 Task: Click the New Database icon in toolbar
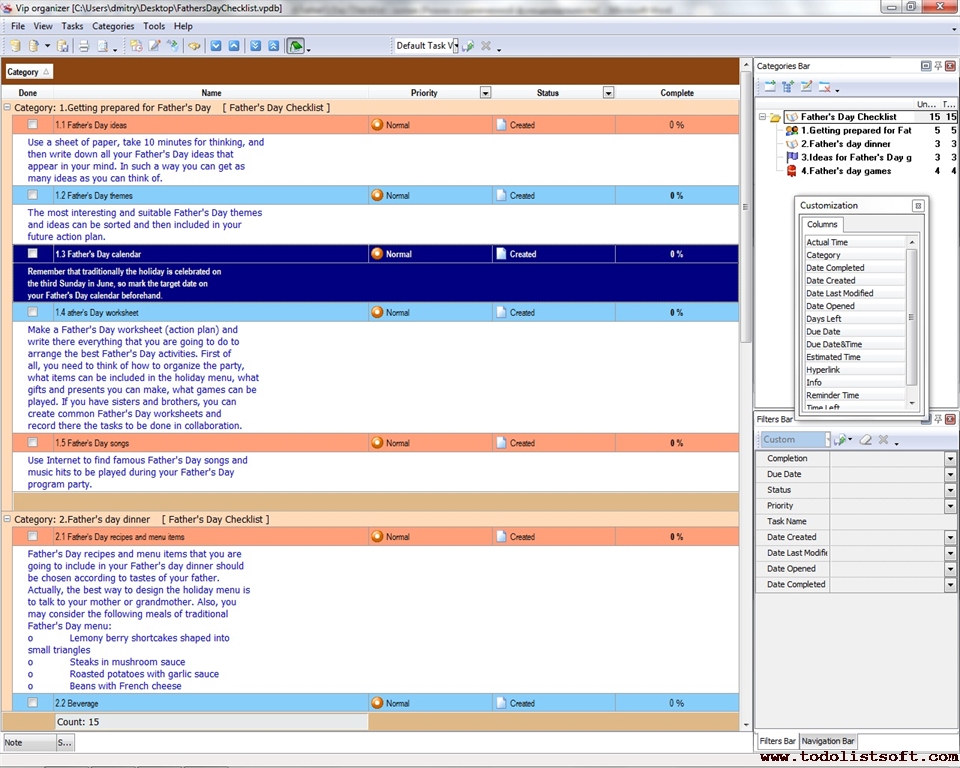pyautogui.click(x=14, y=46)
